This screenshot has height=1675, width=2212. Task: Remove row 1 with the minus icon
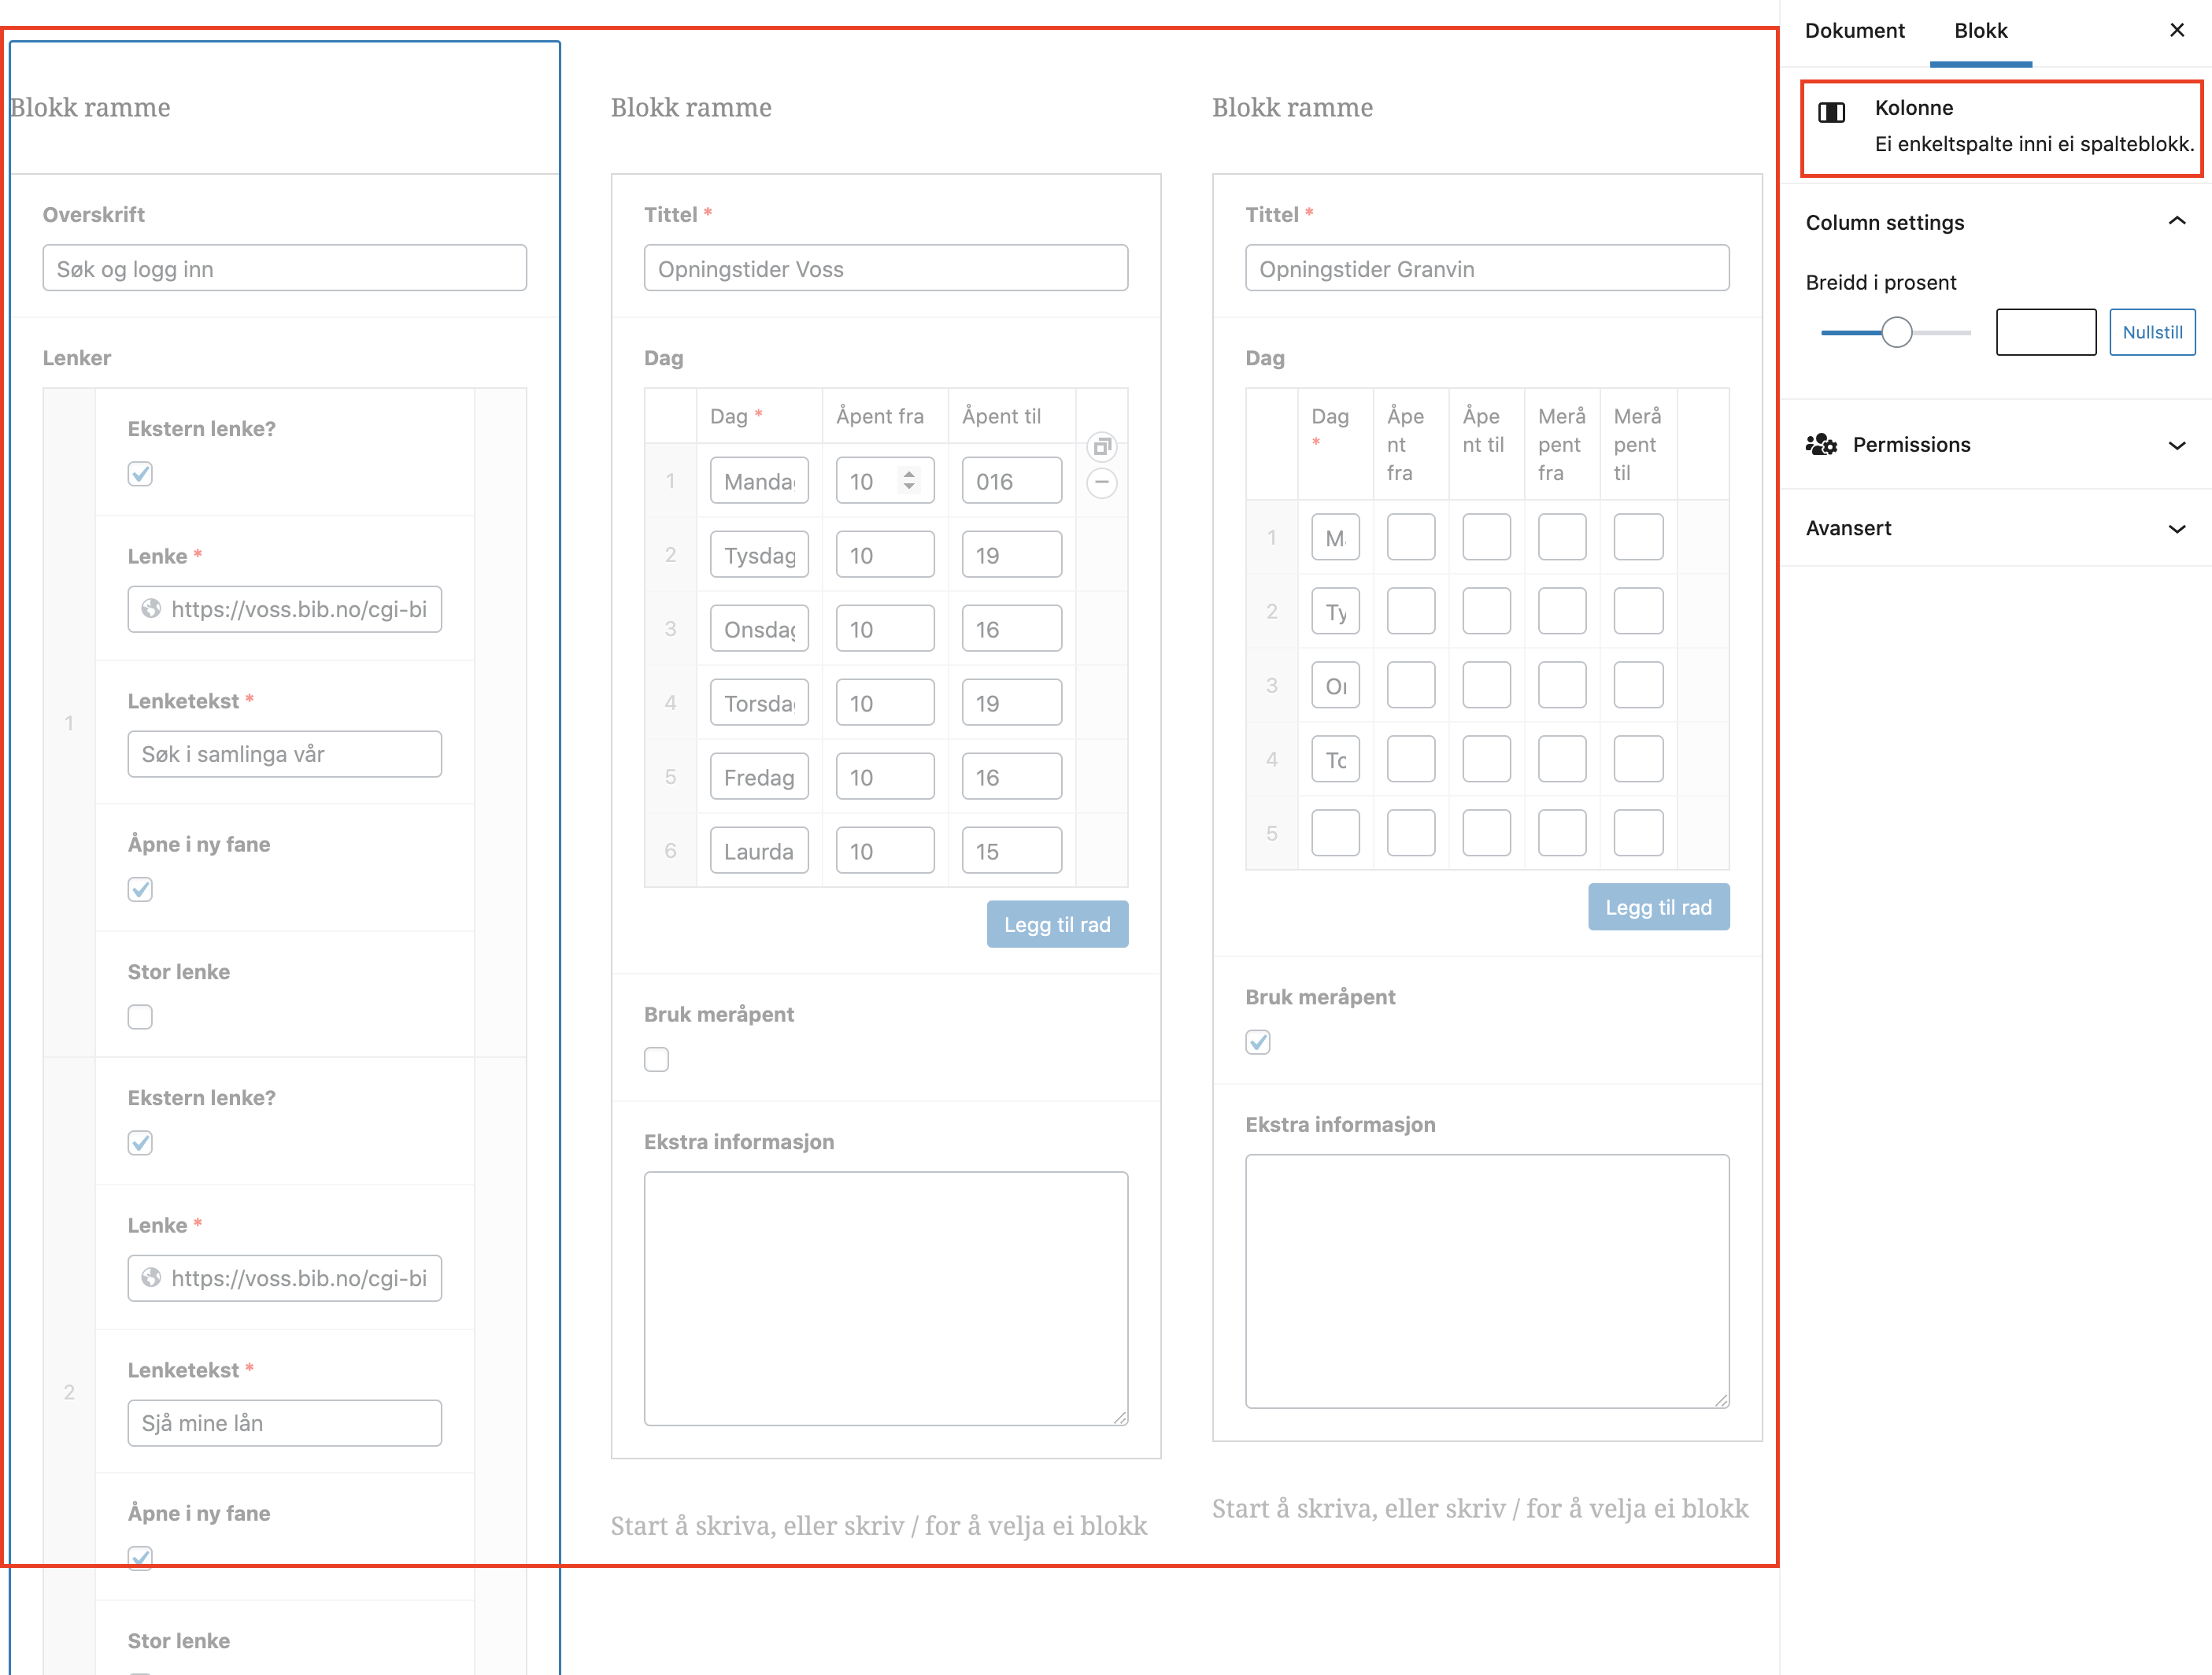(x=1101, y=483)
